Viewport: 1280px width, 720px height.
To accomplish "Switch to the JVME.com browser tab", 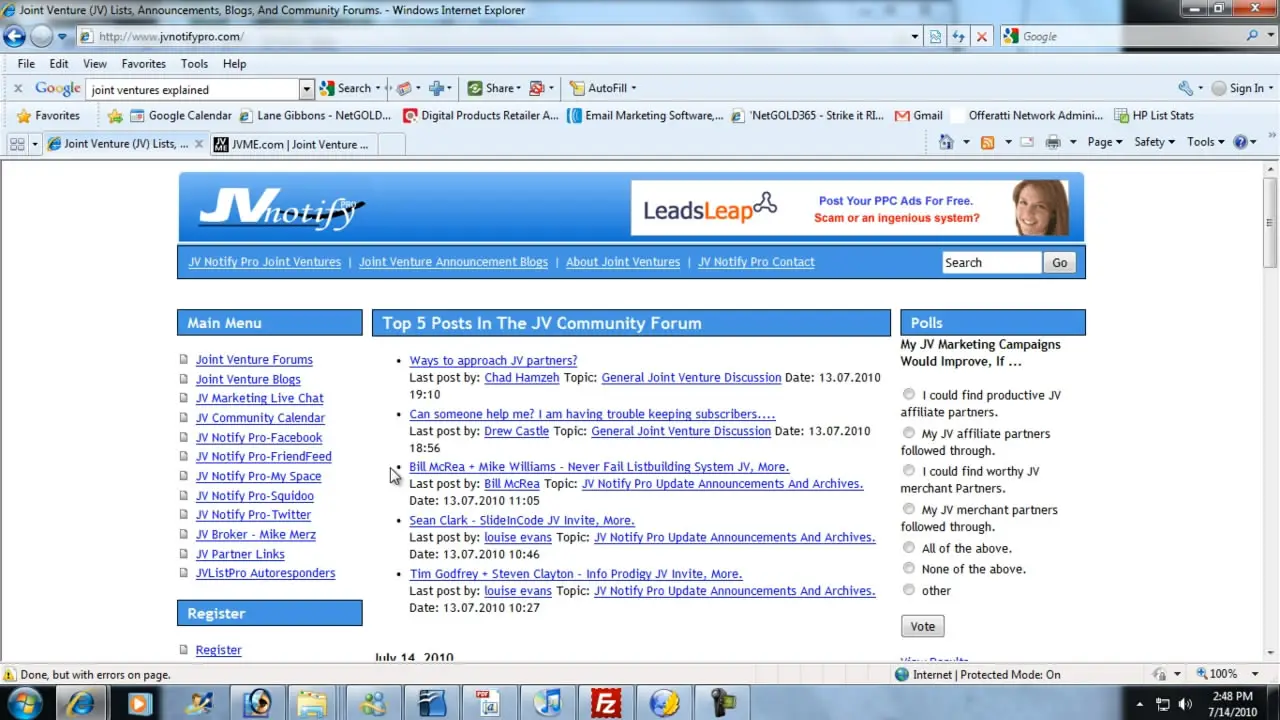I will [292, 144].
